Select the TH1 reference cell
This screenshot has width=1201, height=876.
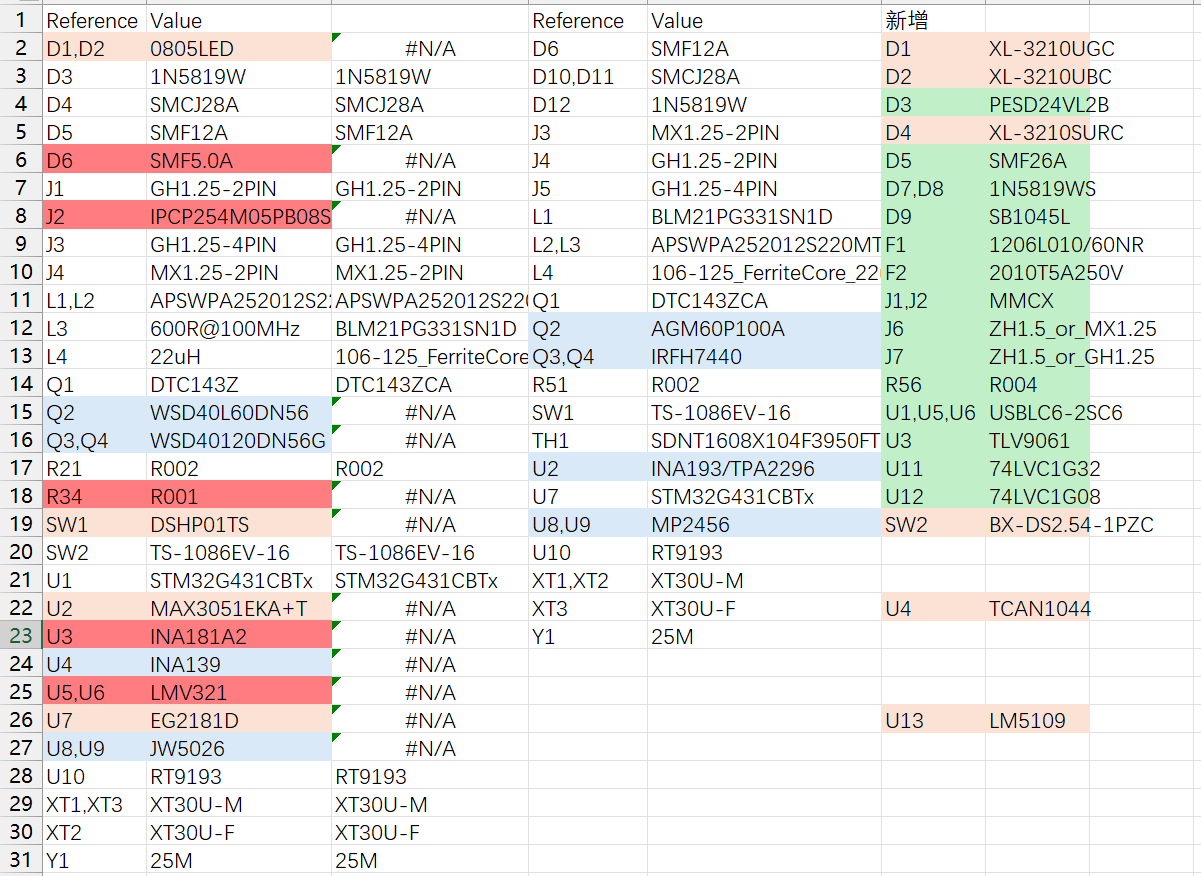coord(588,440)
